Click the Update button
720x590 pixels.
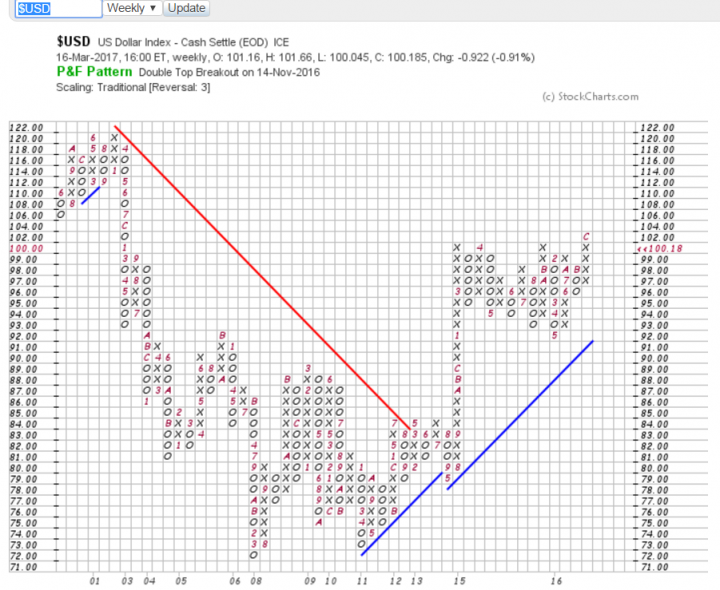click(x=186, y=8)
